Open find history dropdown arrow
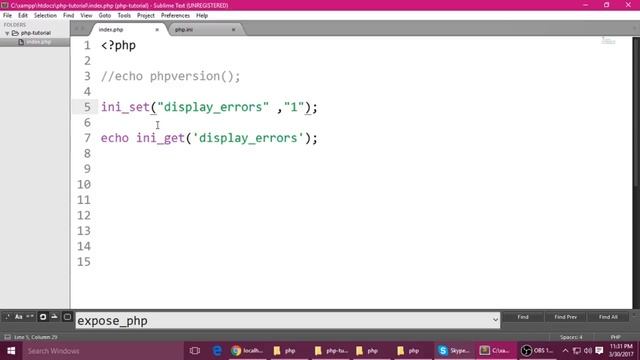 click(495, 320)
